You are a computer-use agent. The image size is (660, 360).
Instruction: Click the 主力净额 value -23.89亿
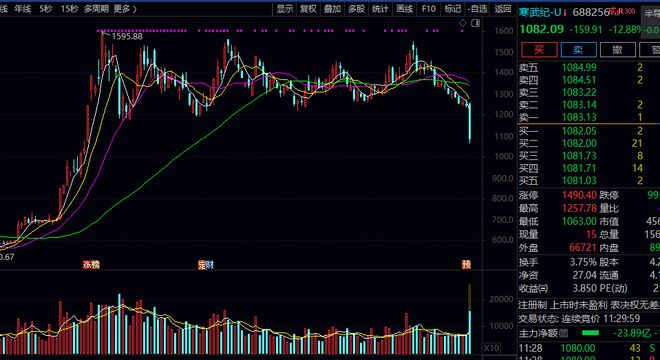click(x=632, y=333)
